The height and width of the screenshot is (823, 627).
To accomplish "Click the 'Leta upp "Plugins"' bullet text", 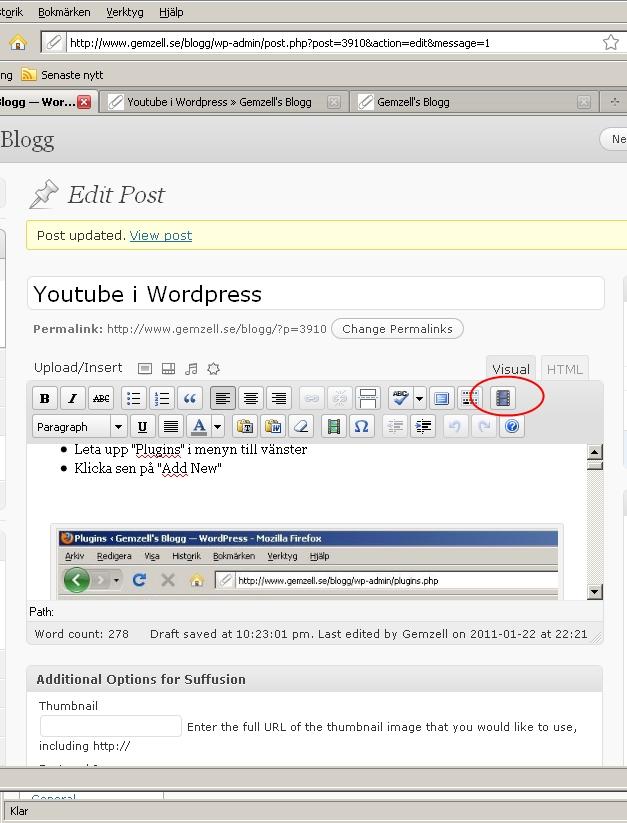I will tap(190, 449).
